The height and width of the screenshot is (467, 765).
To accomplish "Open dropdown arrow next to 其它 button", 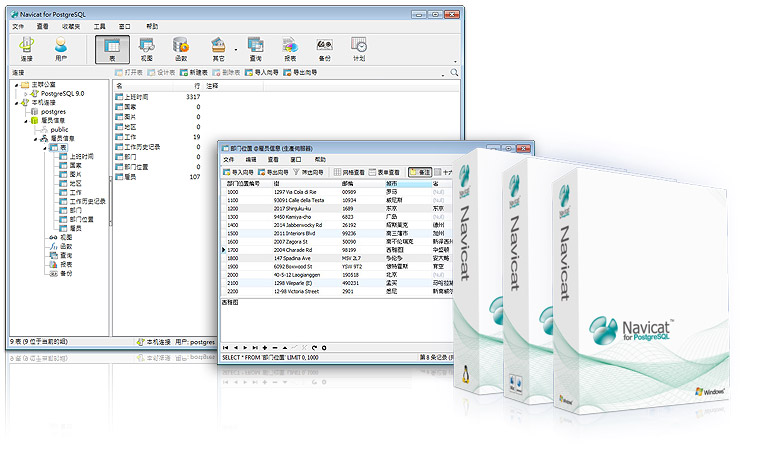I will (x=236, y=50).
